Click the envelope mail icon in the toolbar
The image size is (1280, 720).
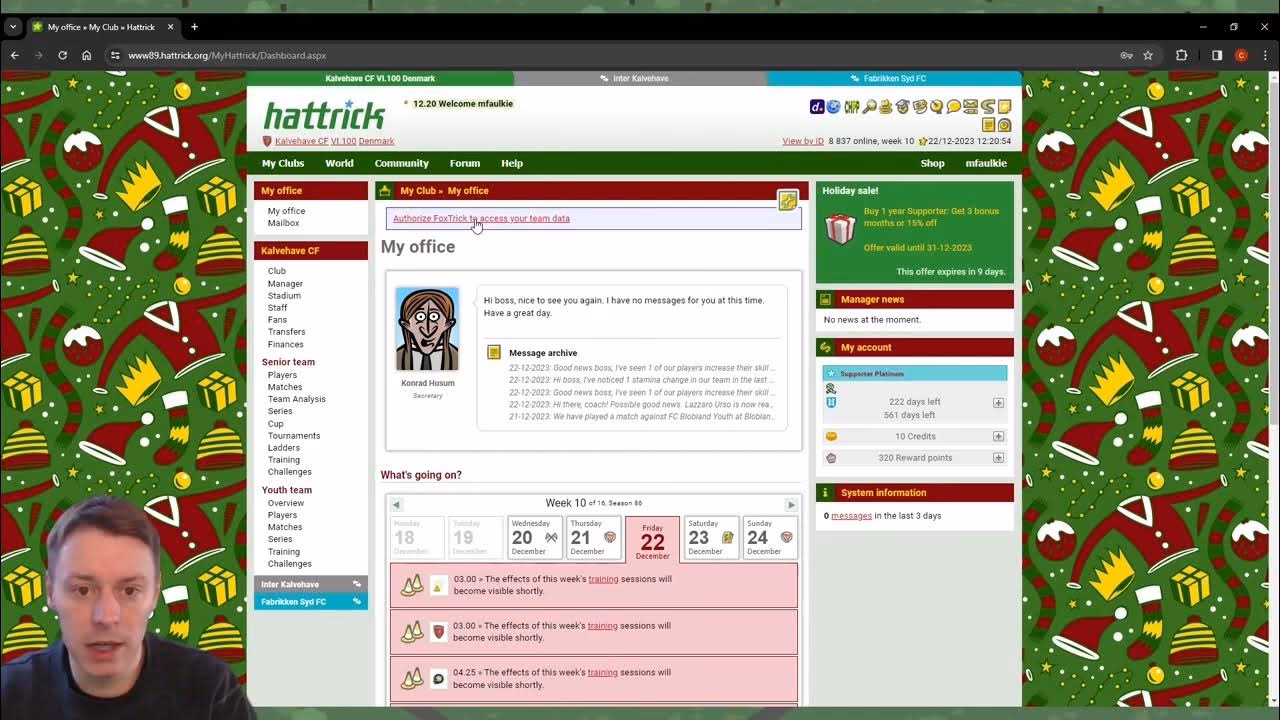pos(971,107)
